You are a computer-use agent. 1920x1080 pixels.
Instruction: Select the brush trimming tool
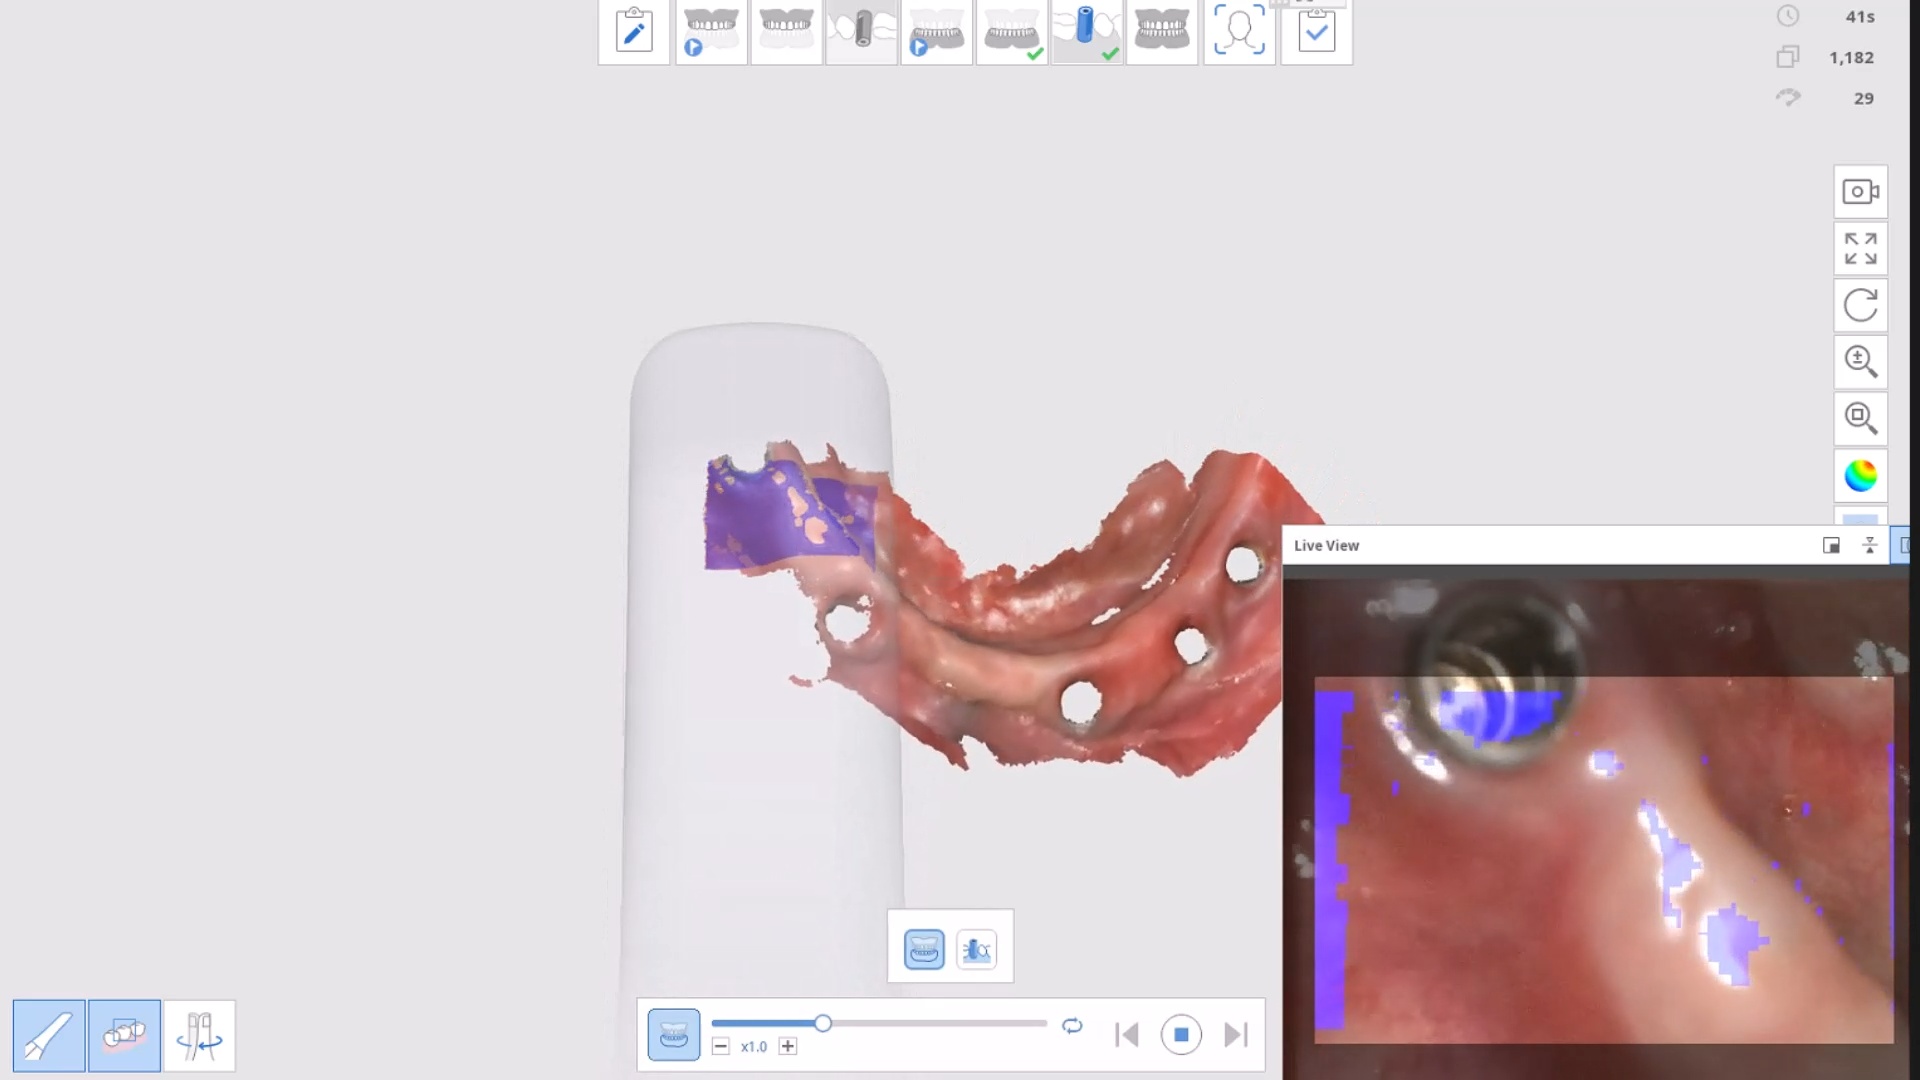point(48,1035)
